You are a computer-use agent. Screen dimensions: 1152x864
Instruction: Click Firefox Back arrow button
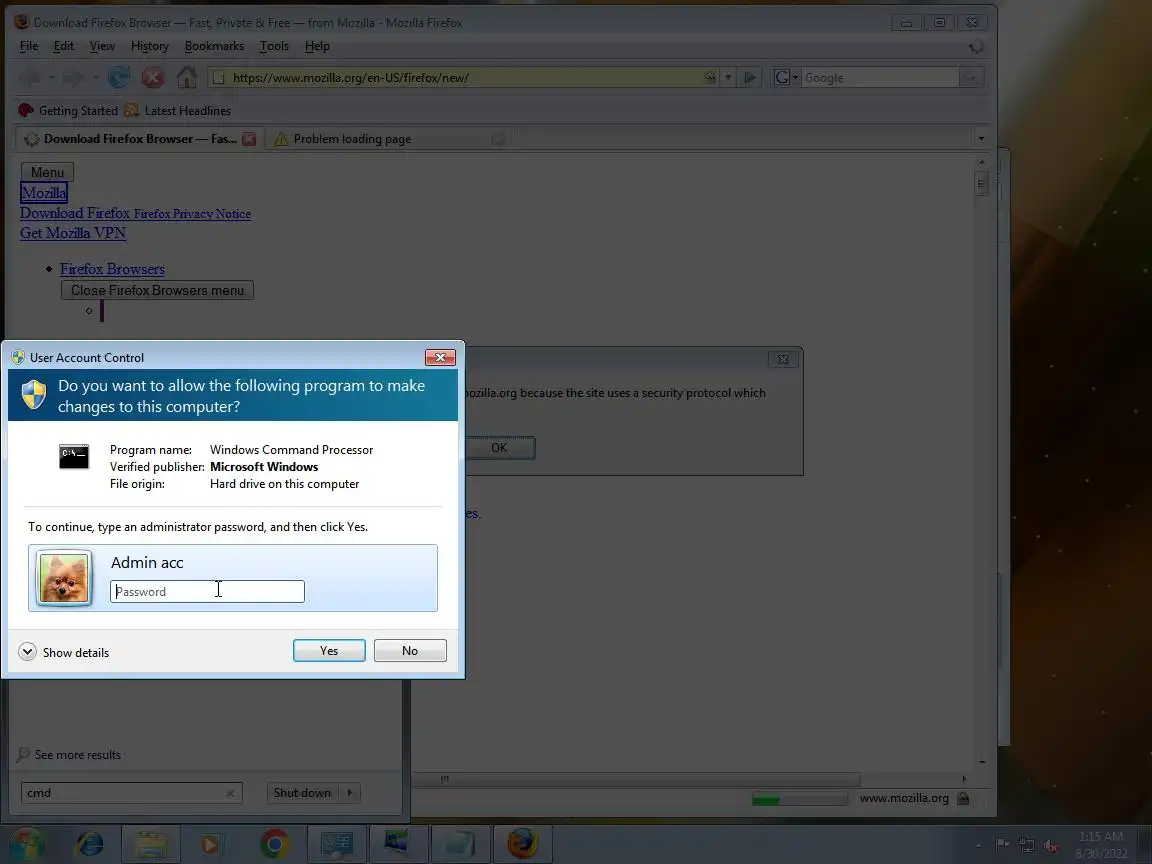point(30,77)
